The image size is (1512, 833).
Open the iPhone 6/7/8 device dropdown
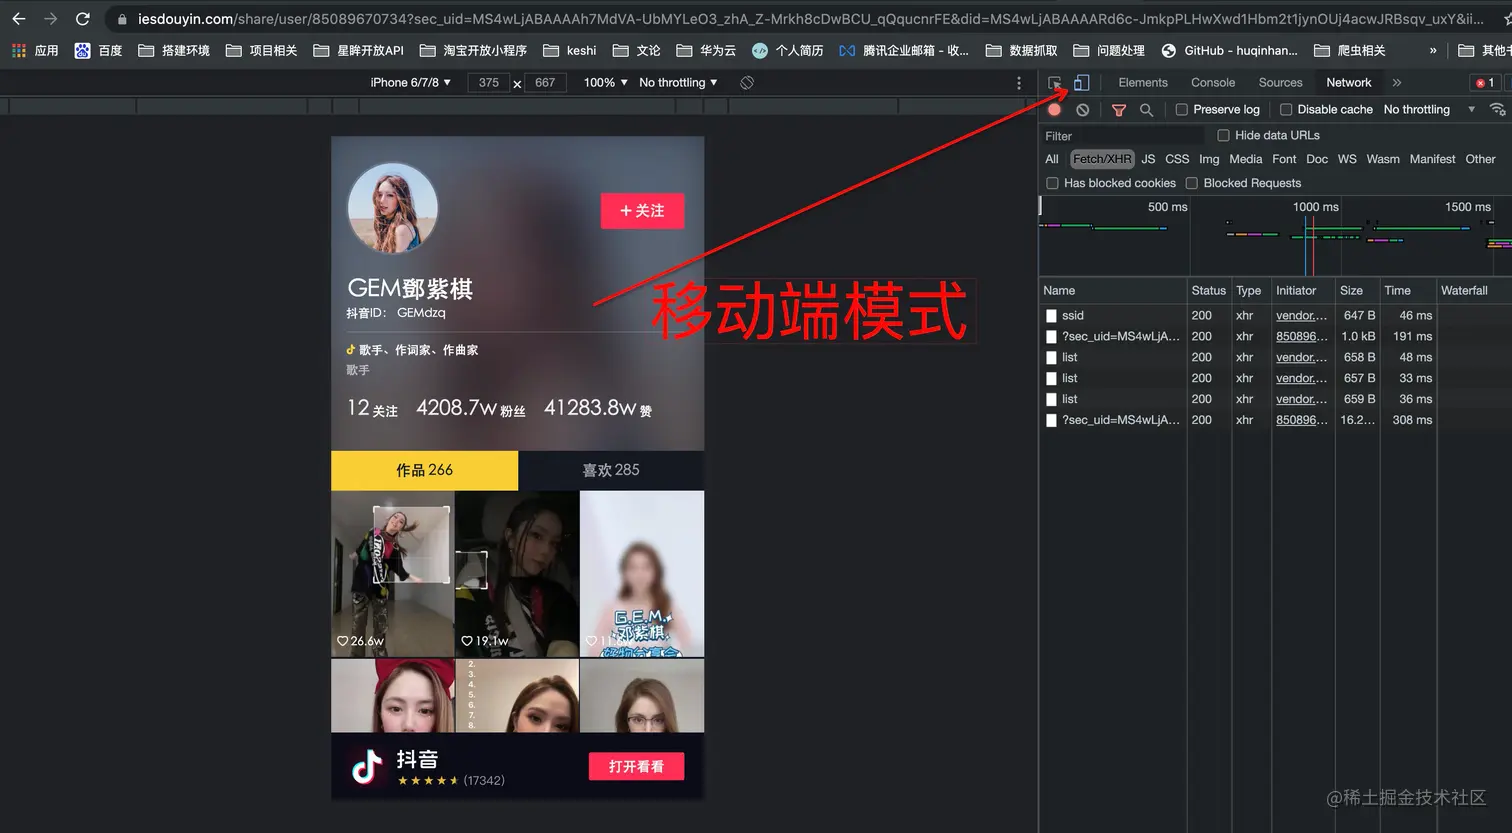point(410,83)
